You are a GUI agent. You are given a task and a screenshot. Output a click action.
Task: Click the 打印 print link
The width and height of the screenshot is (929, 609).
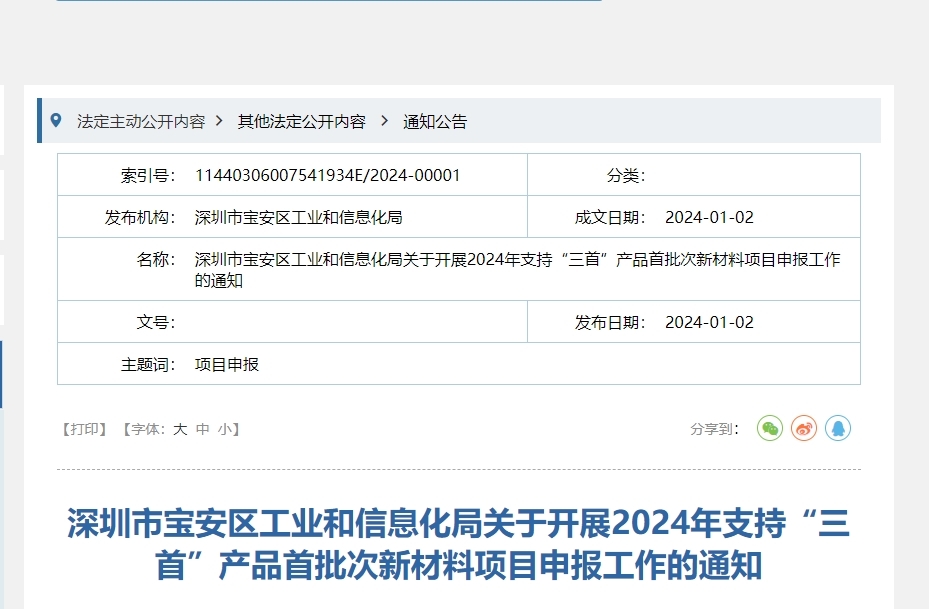tap(84, 429)
